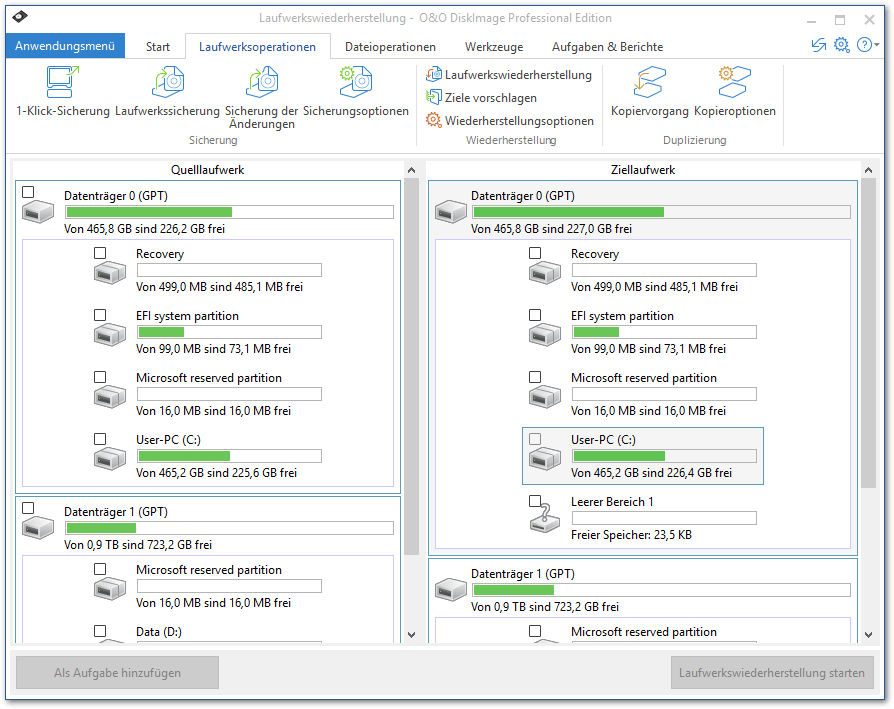Click the 1-Klick-Sicherung icon

click(x=62, y=82)
